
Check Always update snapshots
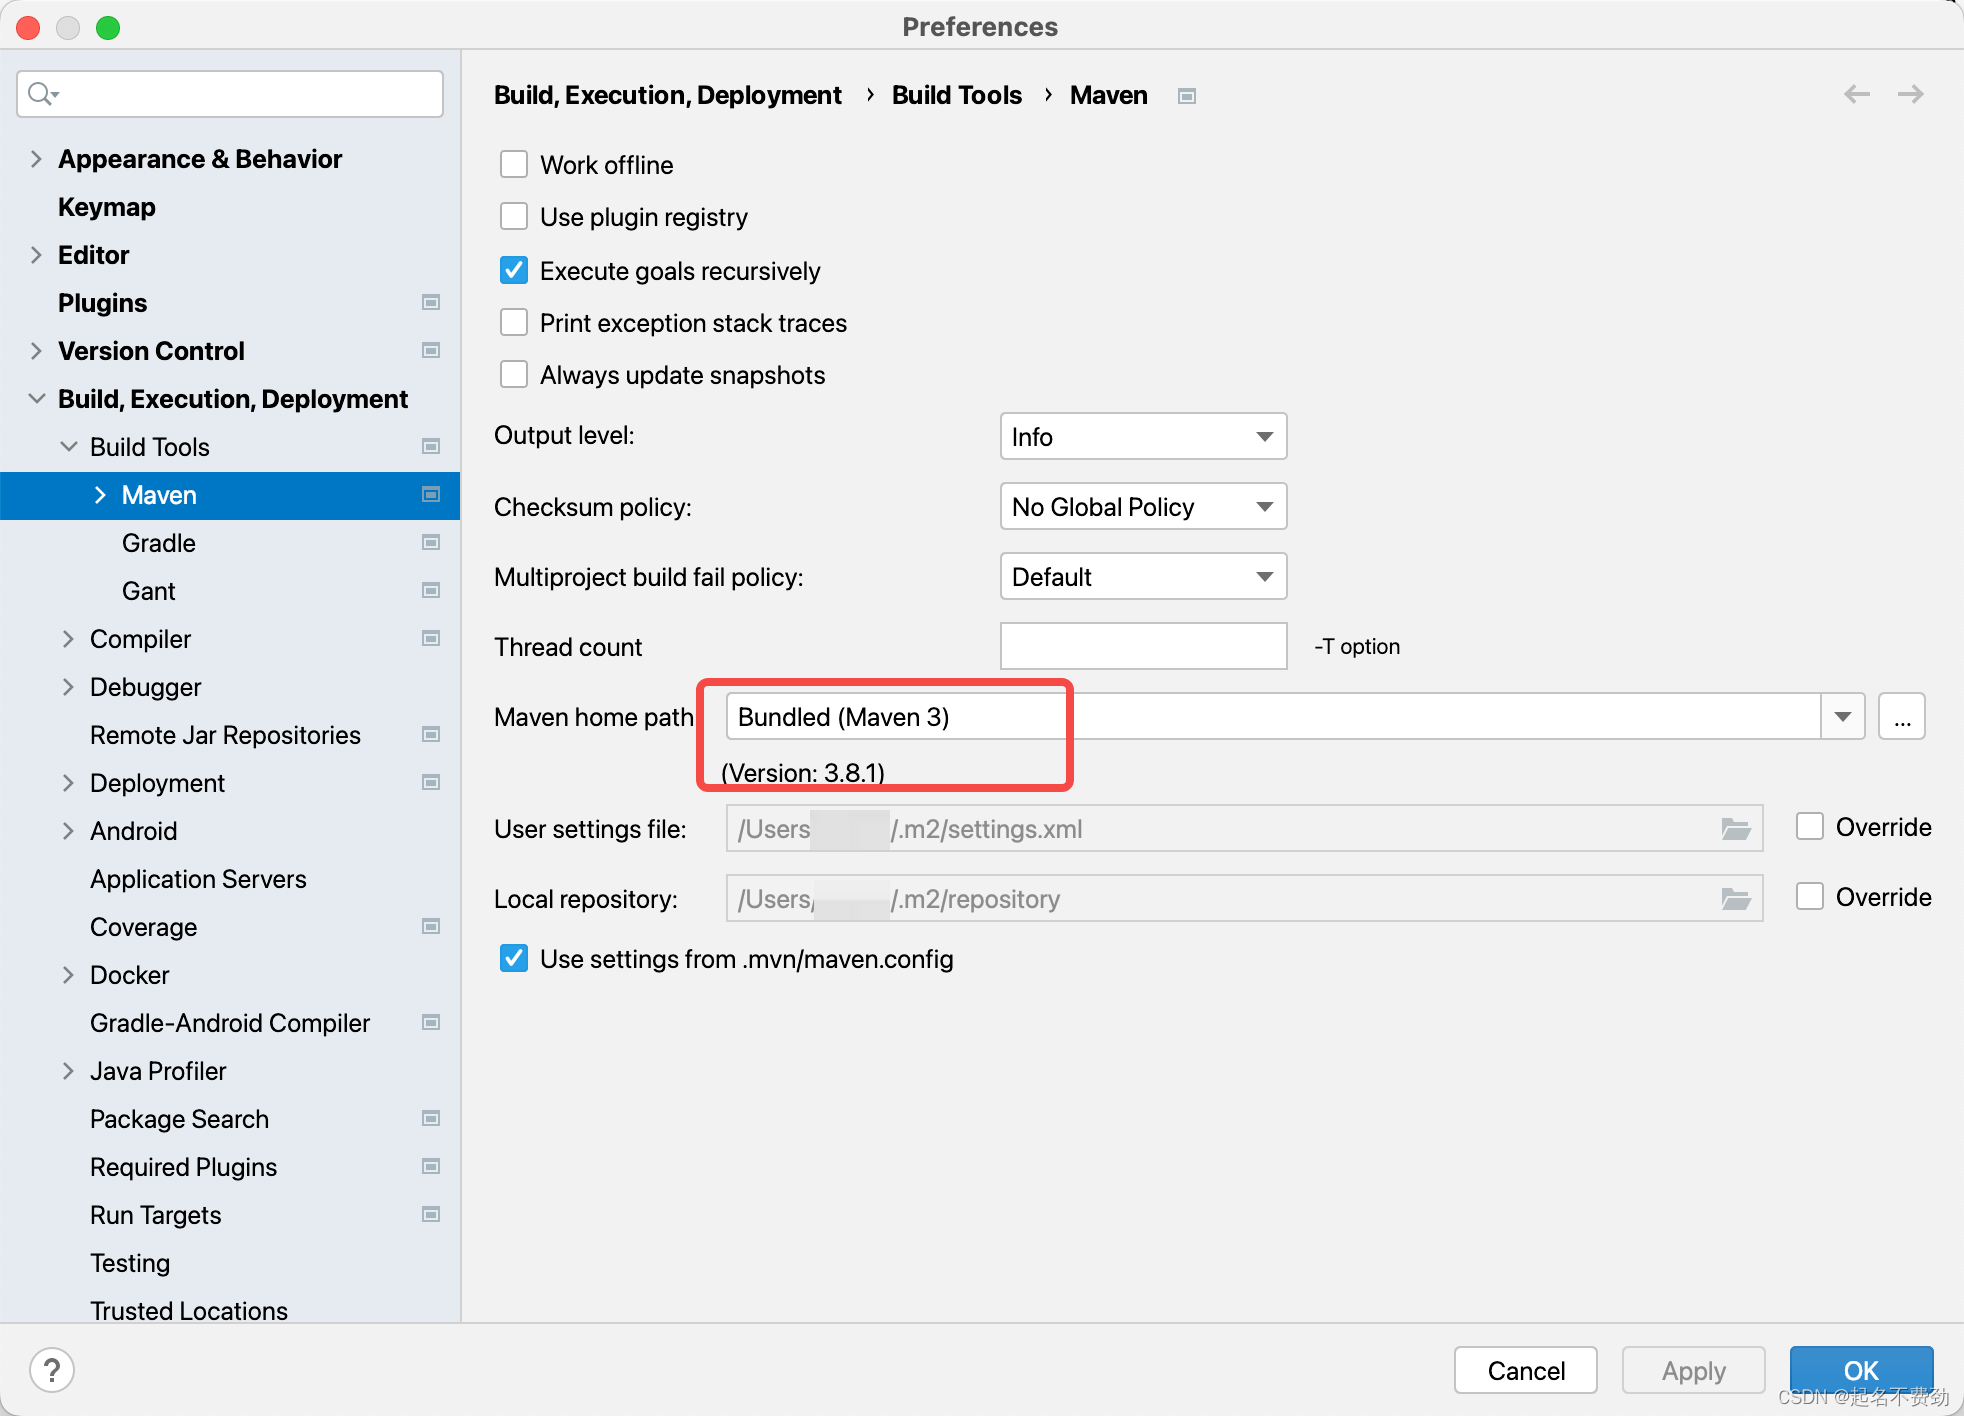[513, 373]
